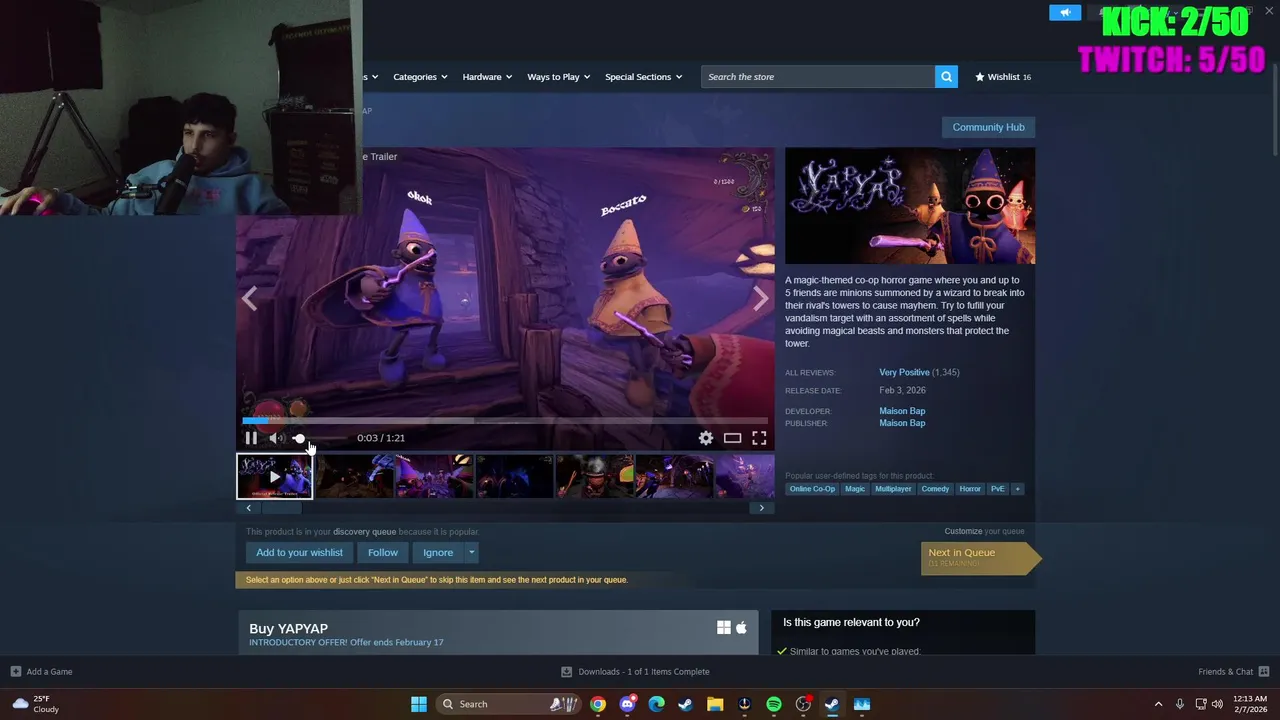This screenshot has width=1280, height=720.
Task: Pause the YAPYAP trailer video
Action: (251, 438)
